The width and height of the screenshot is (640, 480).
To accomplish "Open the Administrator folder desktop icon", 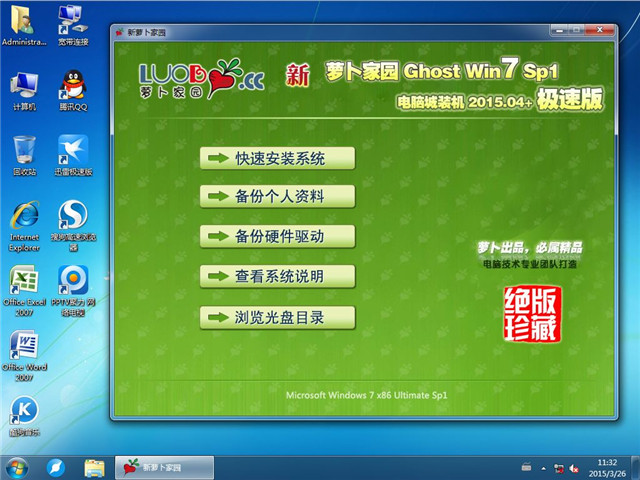I will [24, 24].
